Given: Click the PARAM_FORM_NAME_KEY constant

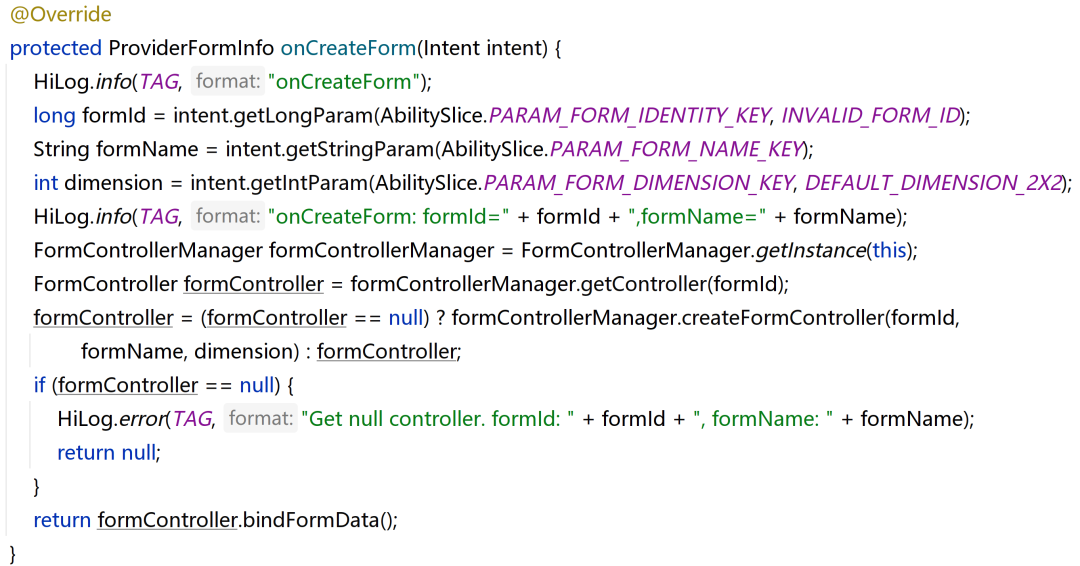Looking at the screenshot, I should pos(677,149).
